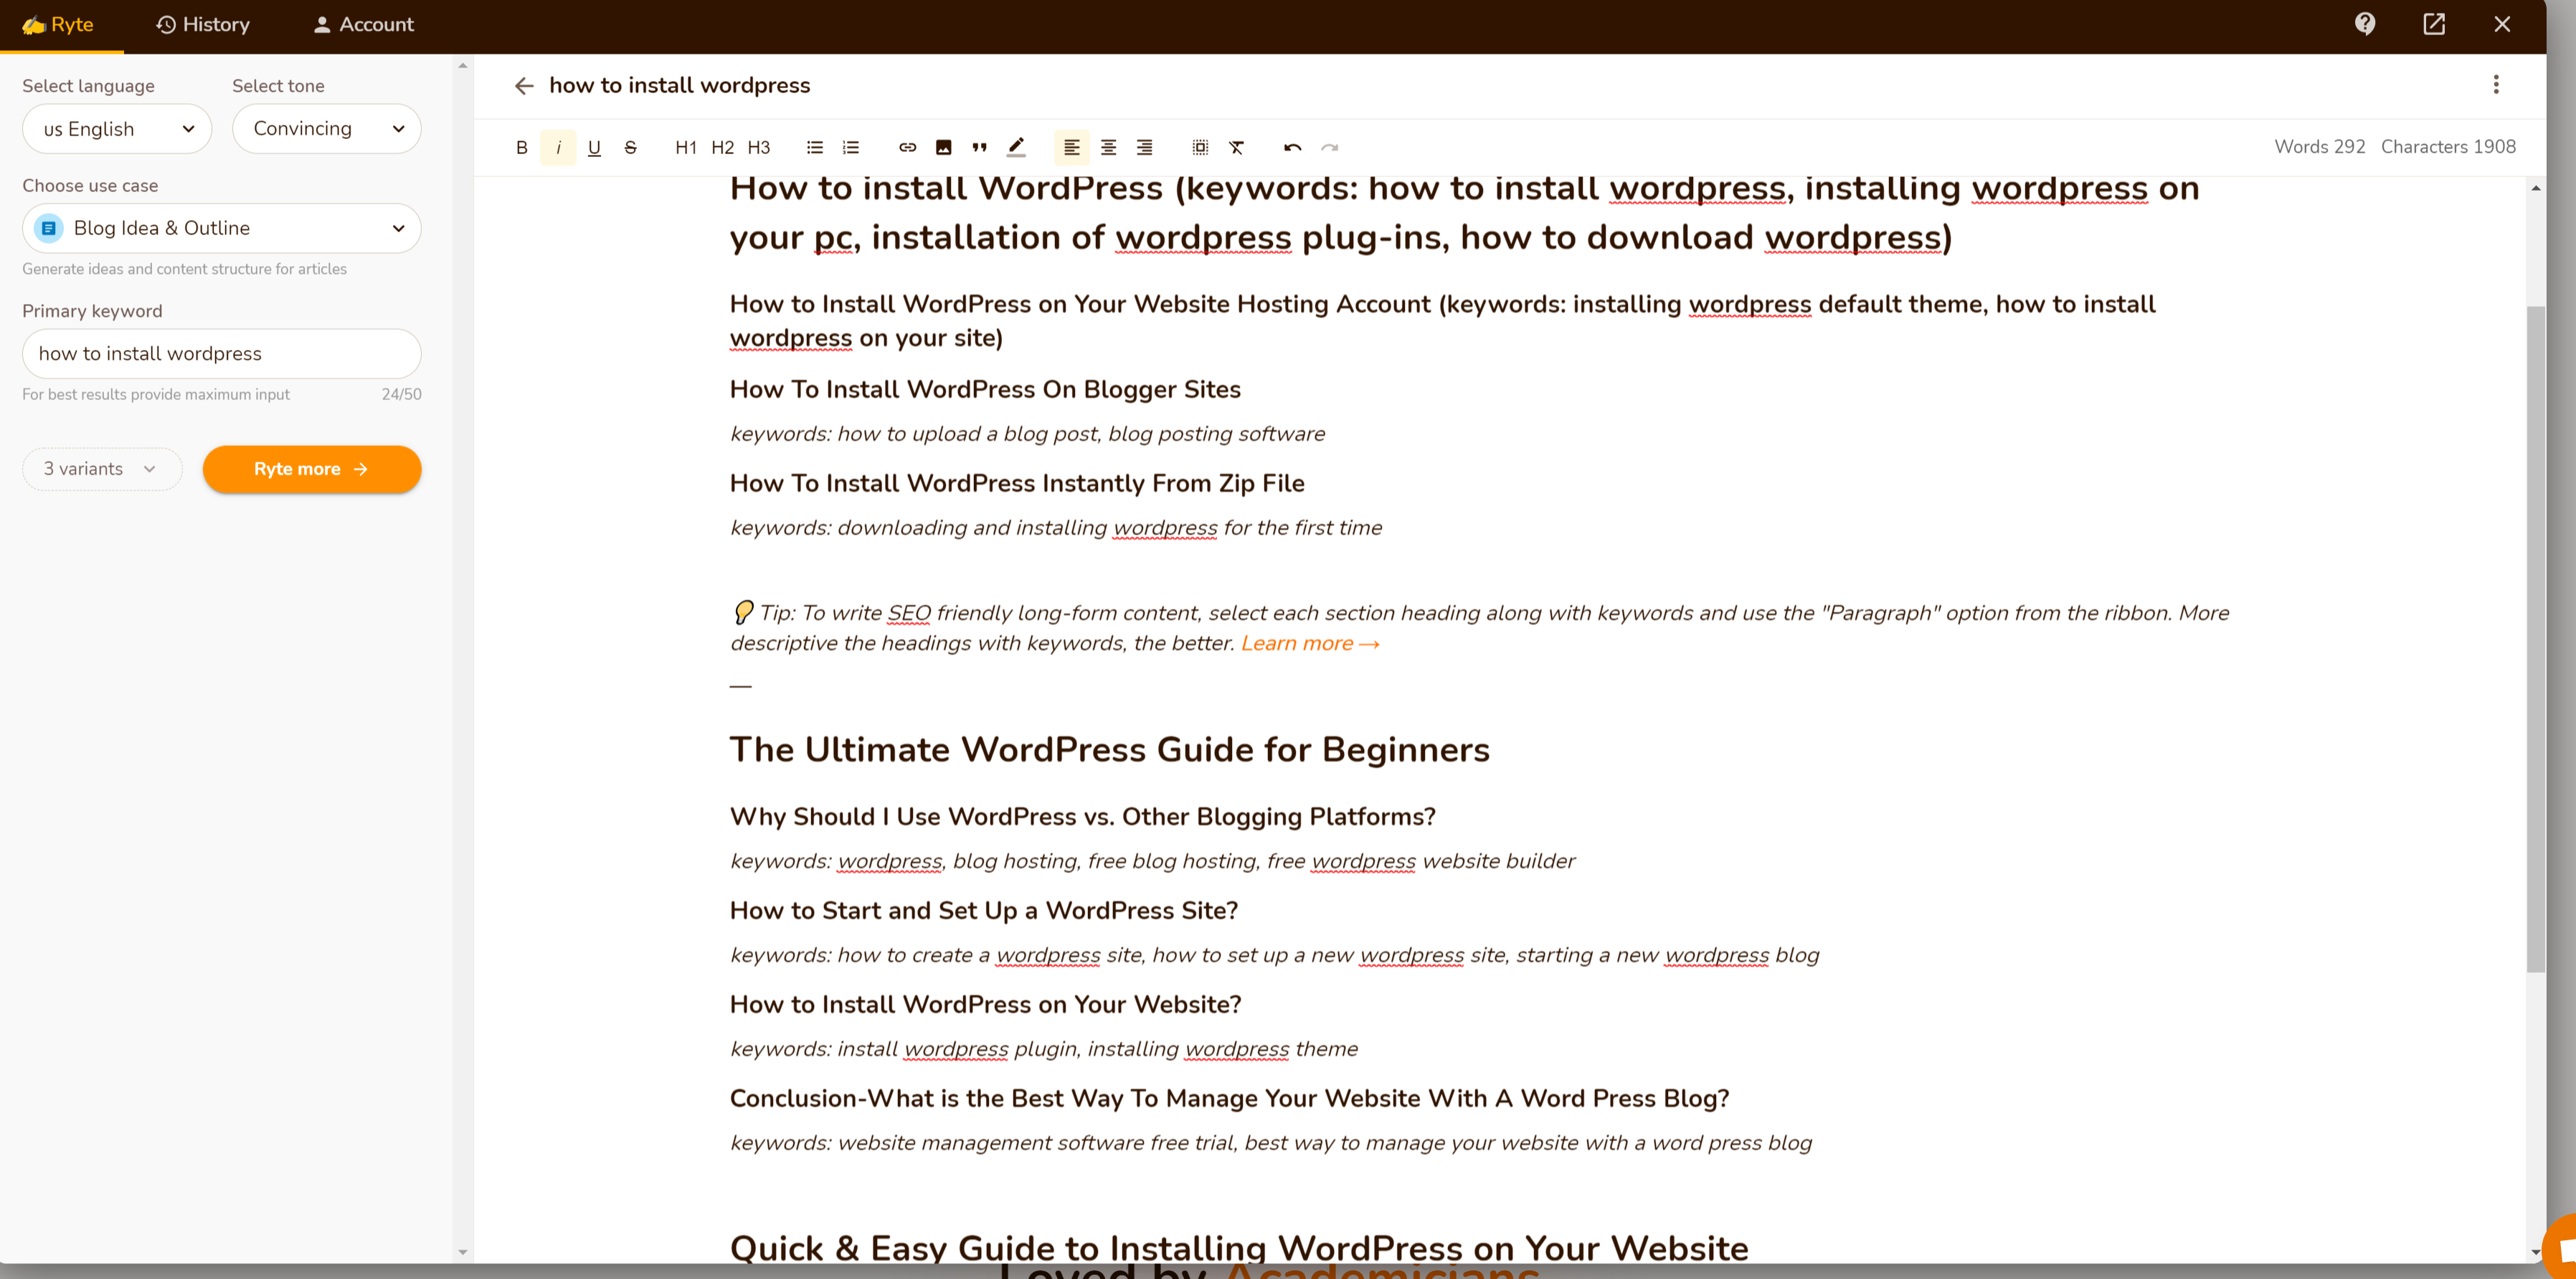
Task: Open the help question mark icon
Action: point(2364,24)
